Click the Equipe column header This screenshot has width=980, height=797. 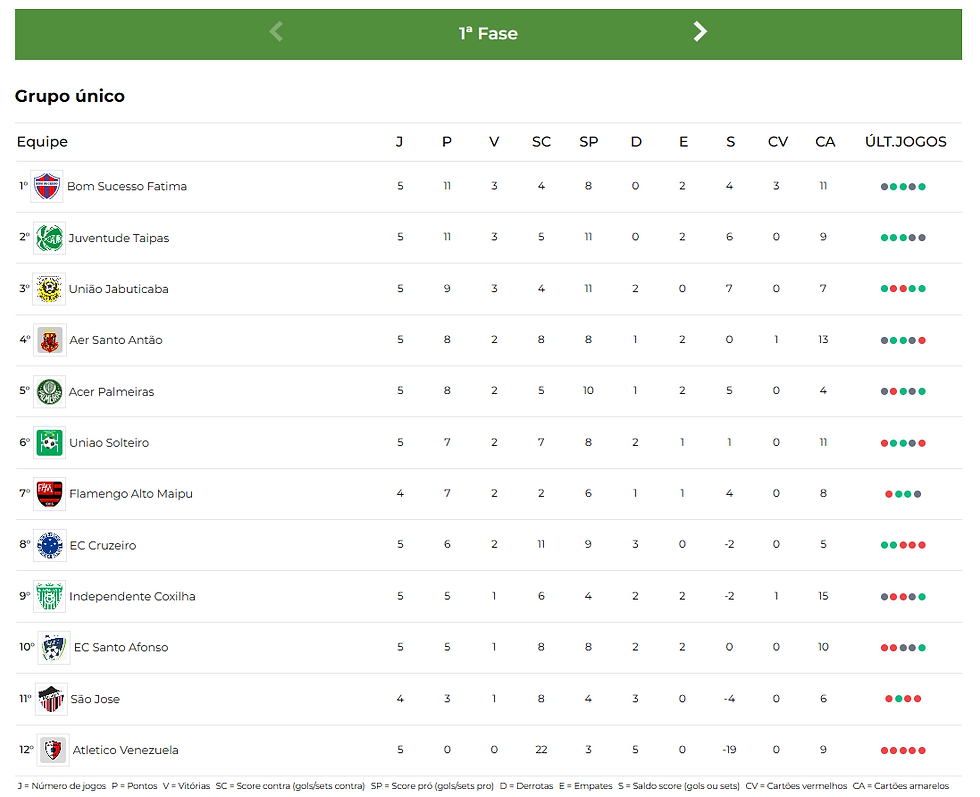click(x=42, y=142)
